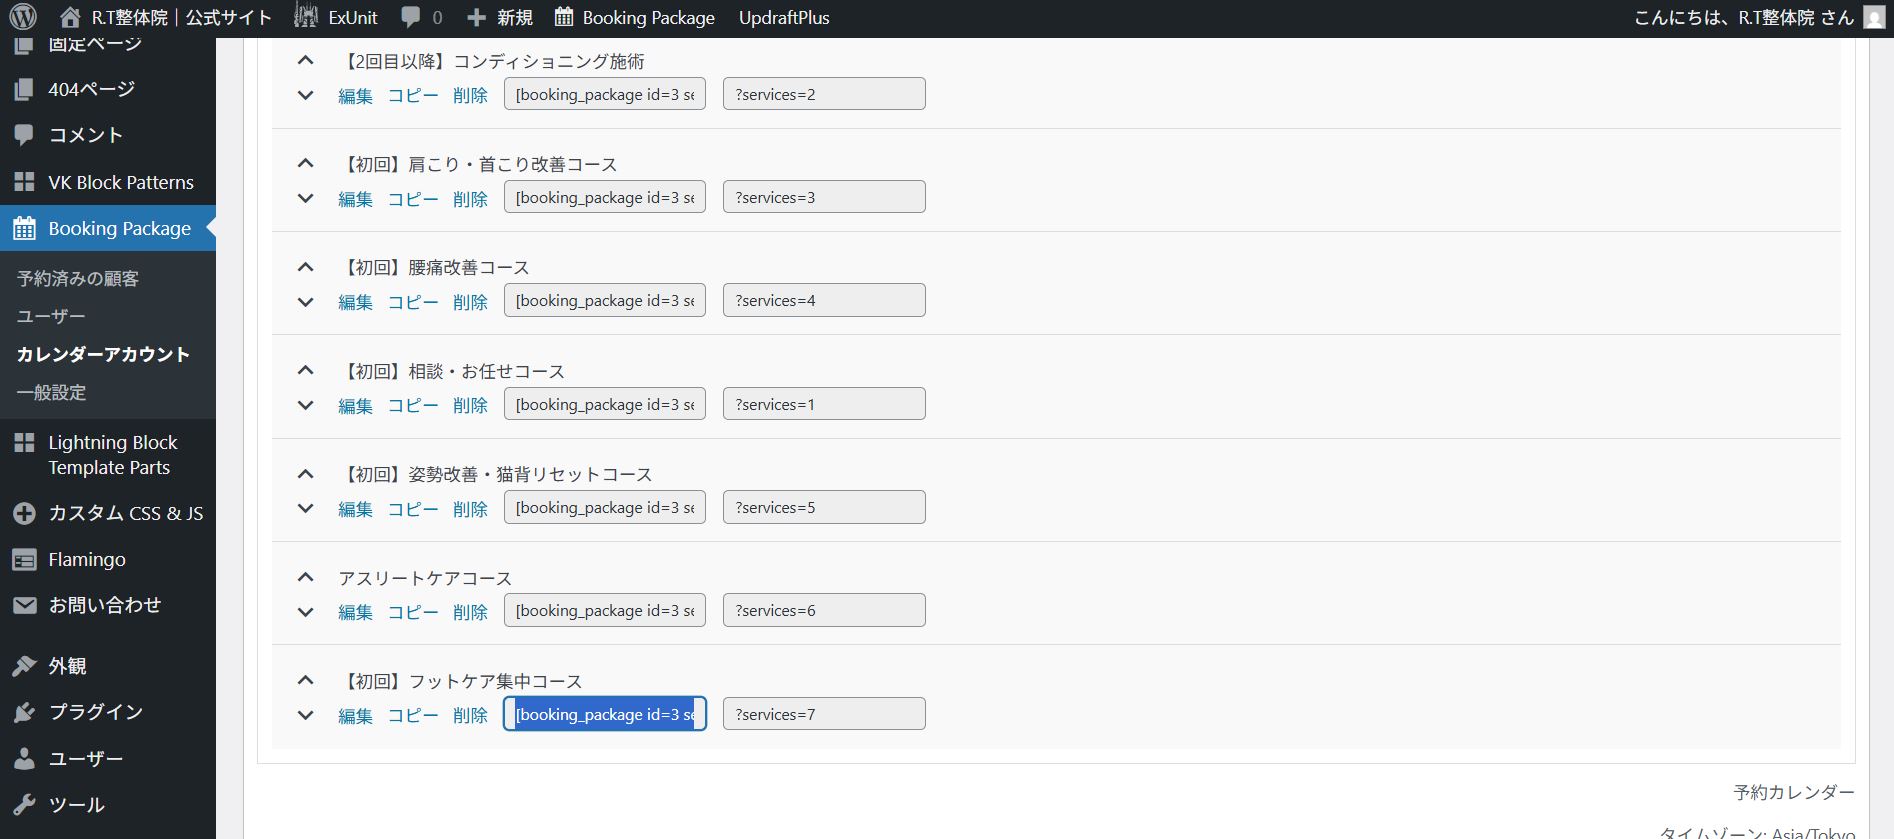The width and height of the screenshot is (1894, 839).
Task: Open 一般設定 submenu item
Action: click(52, 392)
